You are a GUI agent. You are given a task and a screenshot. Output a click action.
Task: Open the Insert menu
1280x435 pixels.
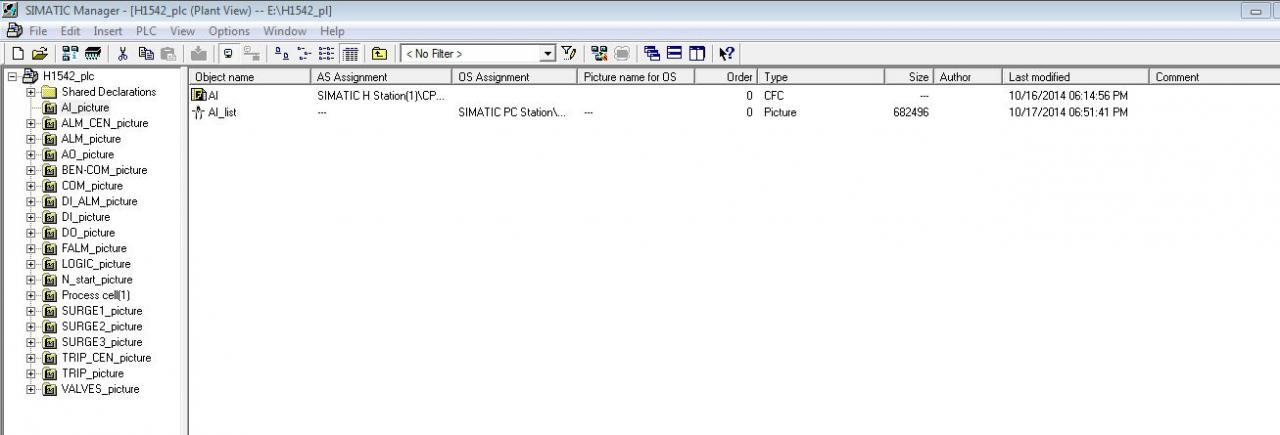(108, 31)
